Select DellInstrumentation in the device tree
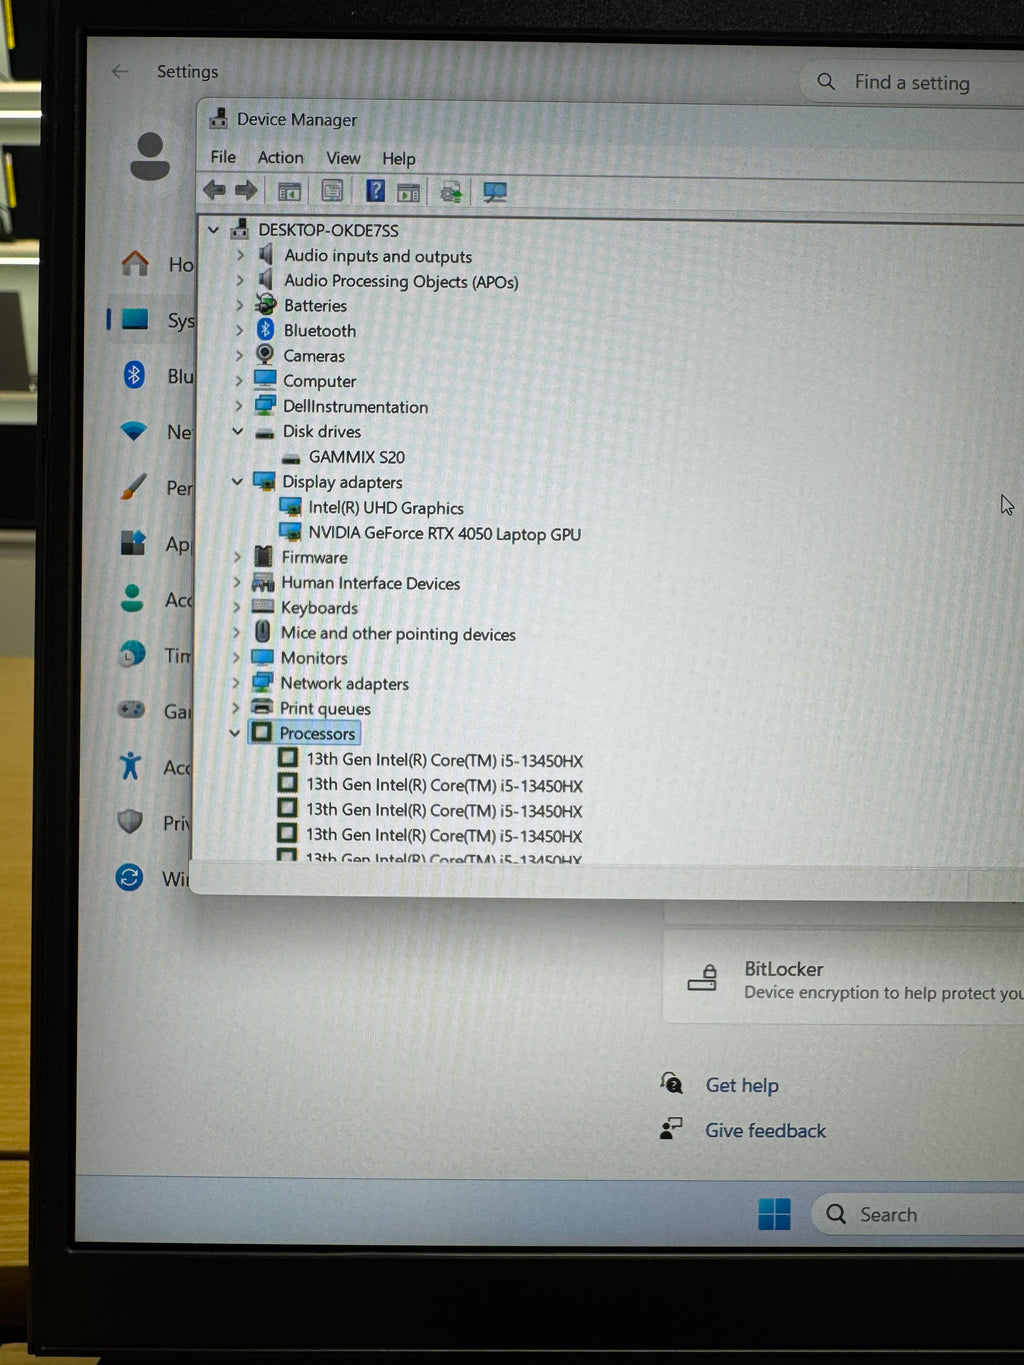Viewport: 1024px width, 1365px height. (355, 406)
